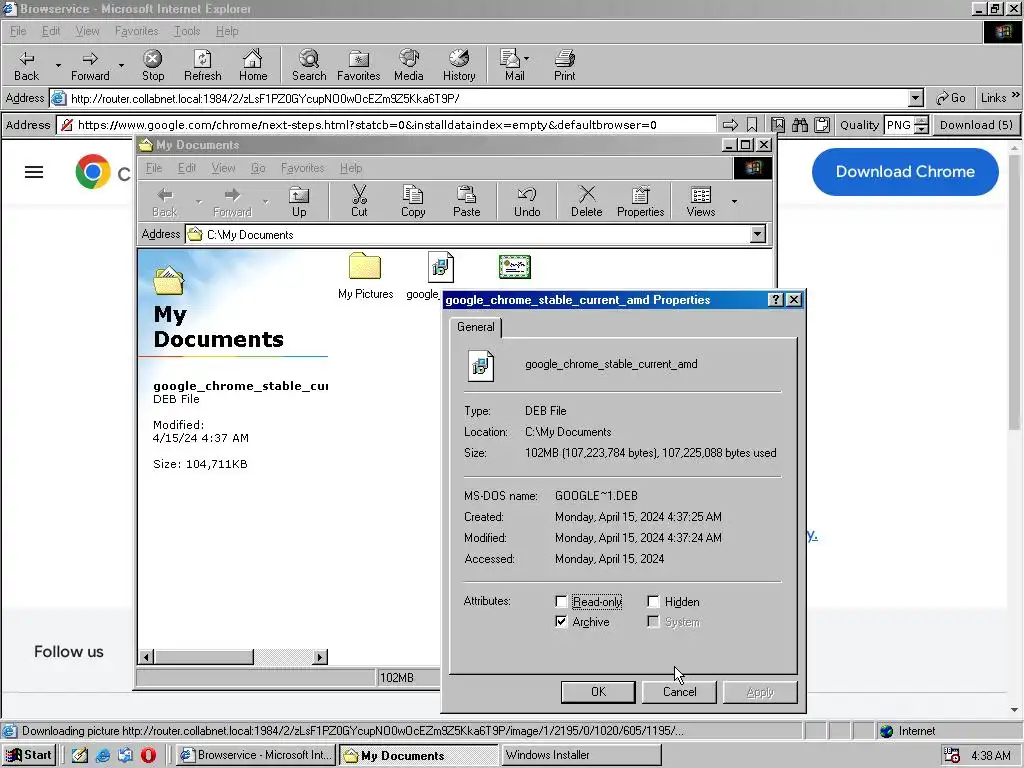Expand the Links toolbar chevron

1016,95
